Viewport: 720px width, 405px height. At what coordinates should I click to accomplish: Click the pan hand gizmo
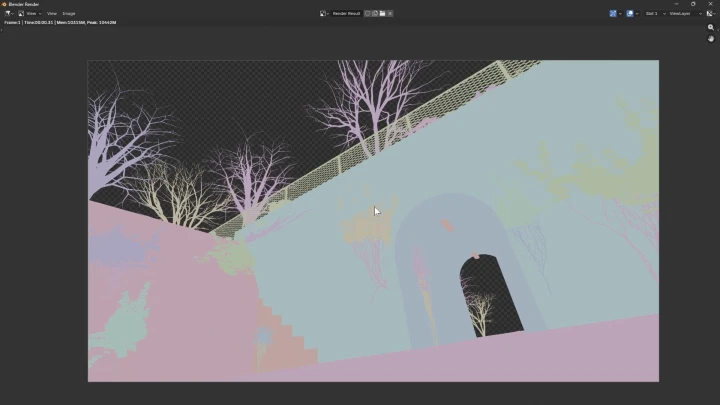pyautogui.click(x=711, y=39)
